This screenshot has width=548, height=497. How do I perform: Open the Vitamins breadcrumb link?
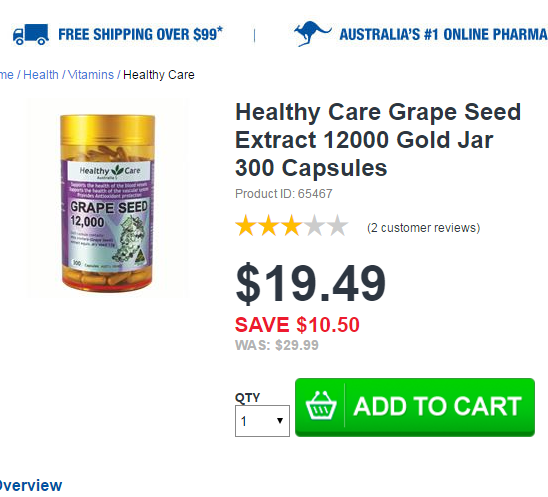(91, 75)
